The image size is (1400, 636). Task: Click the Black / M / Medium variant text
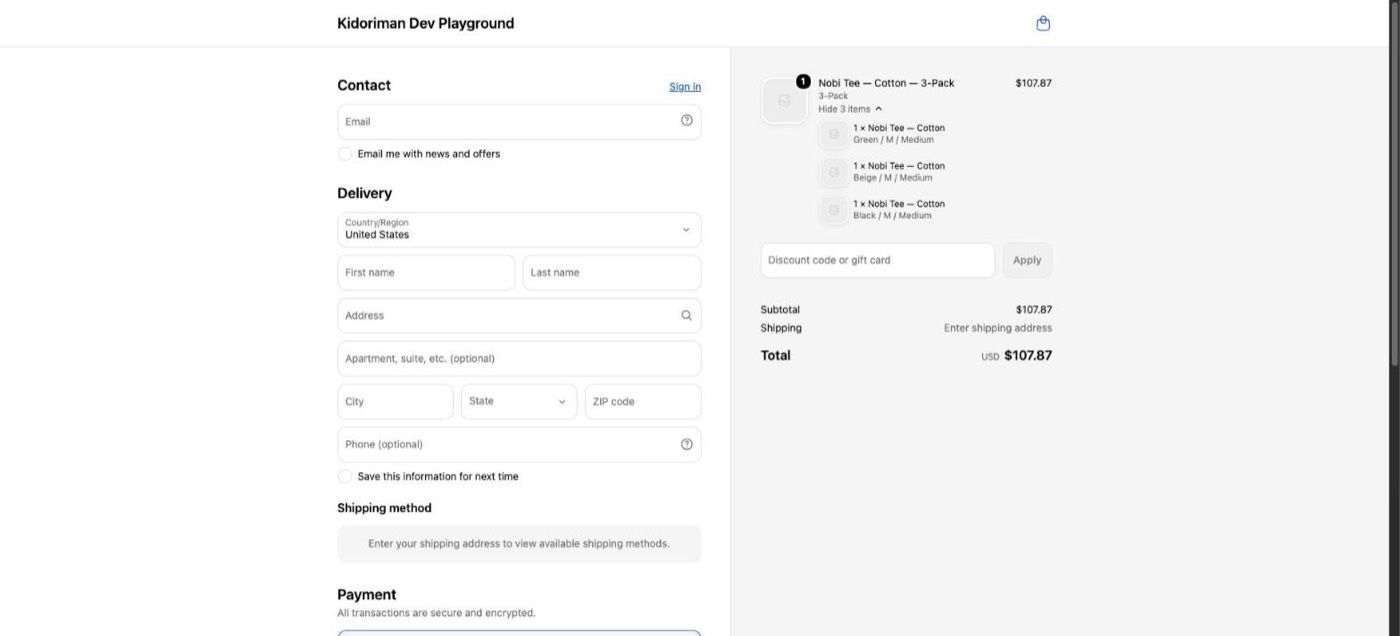click(x=892, y=216)
